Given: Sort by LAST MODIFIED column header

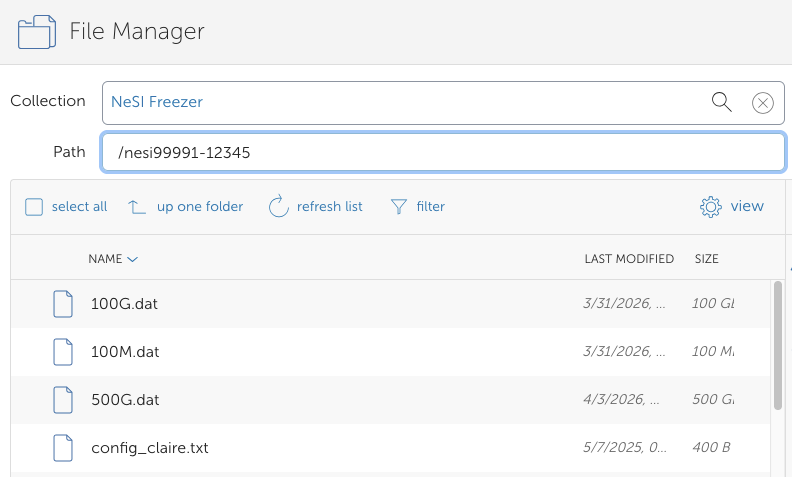Looking at the screenshot, I should (628, 259).
